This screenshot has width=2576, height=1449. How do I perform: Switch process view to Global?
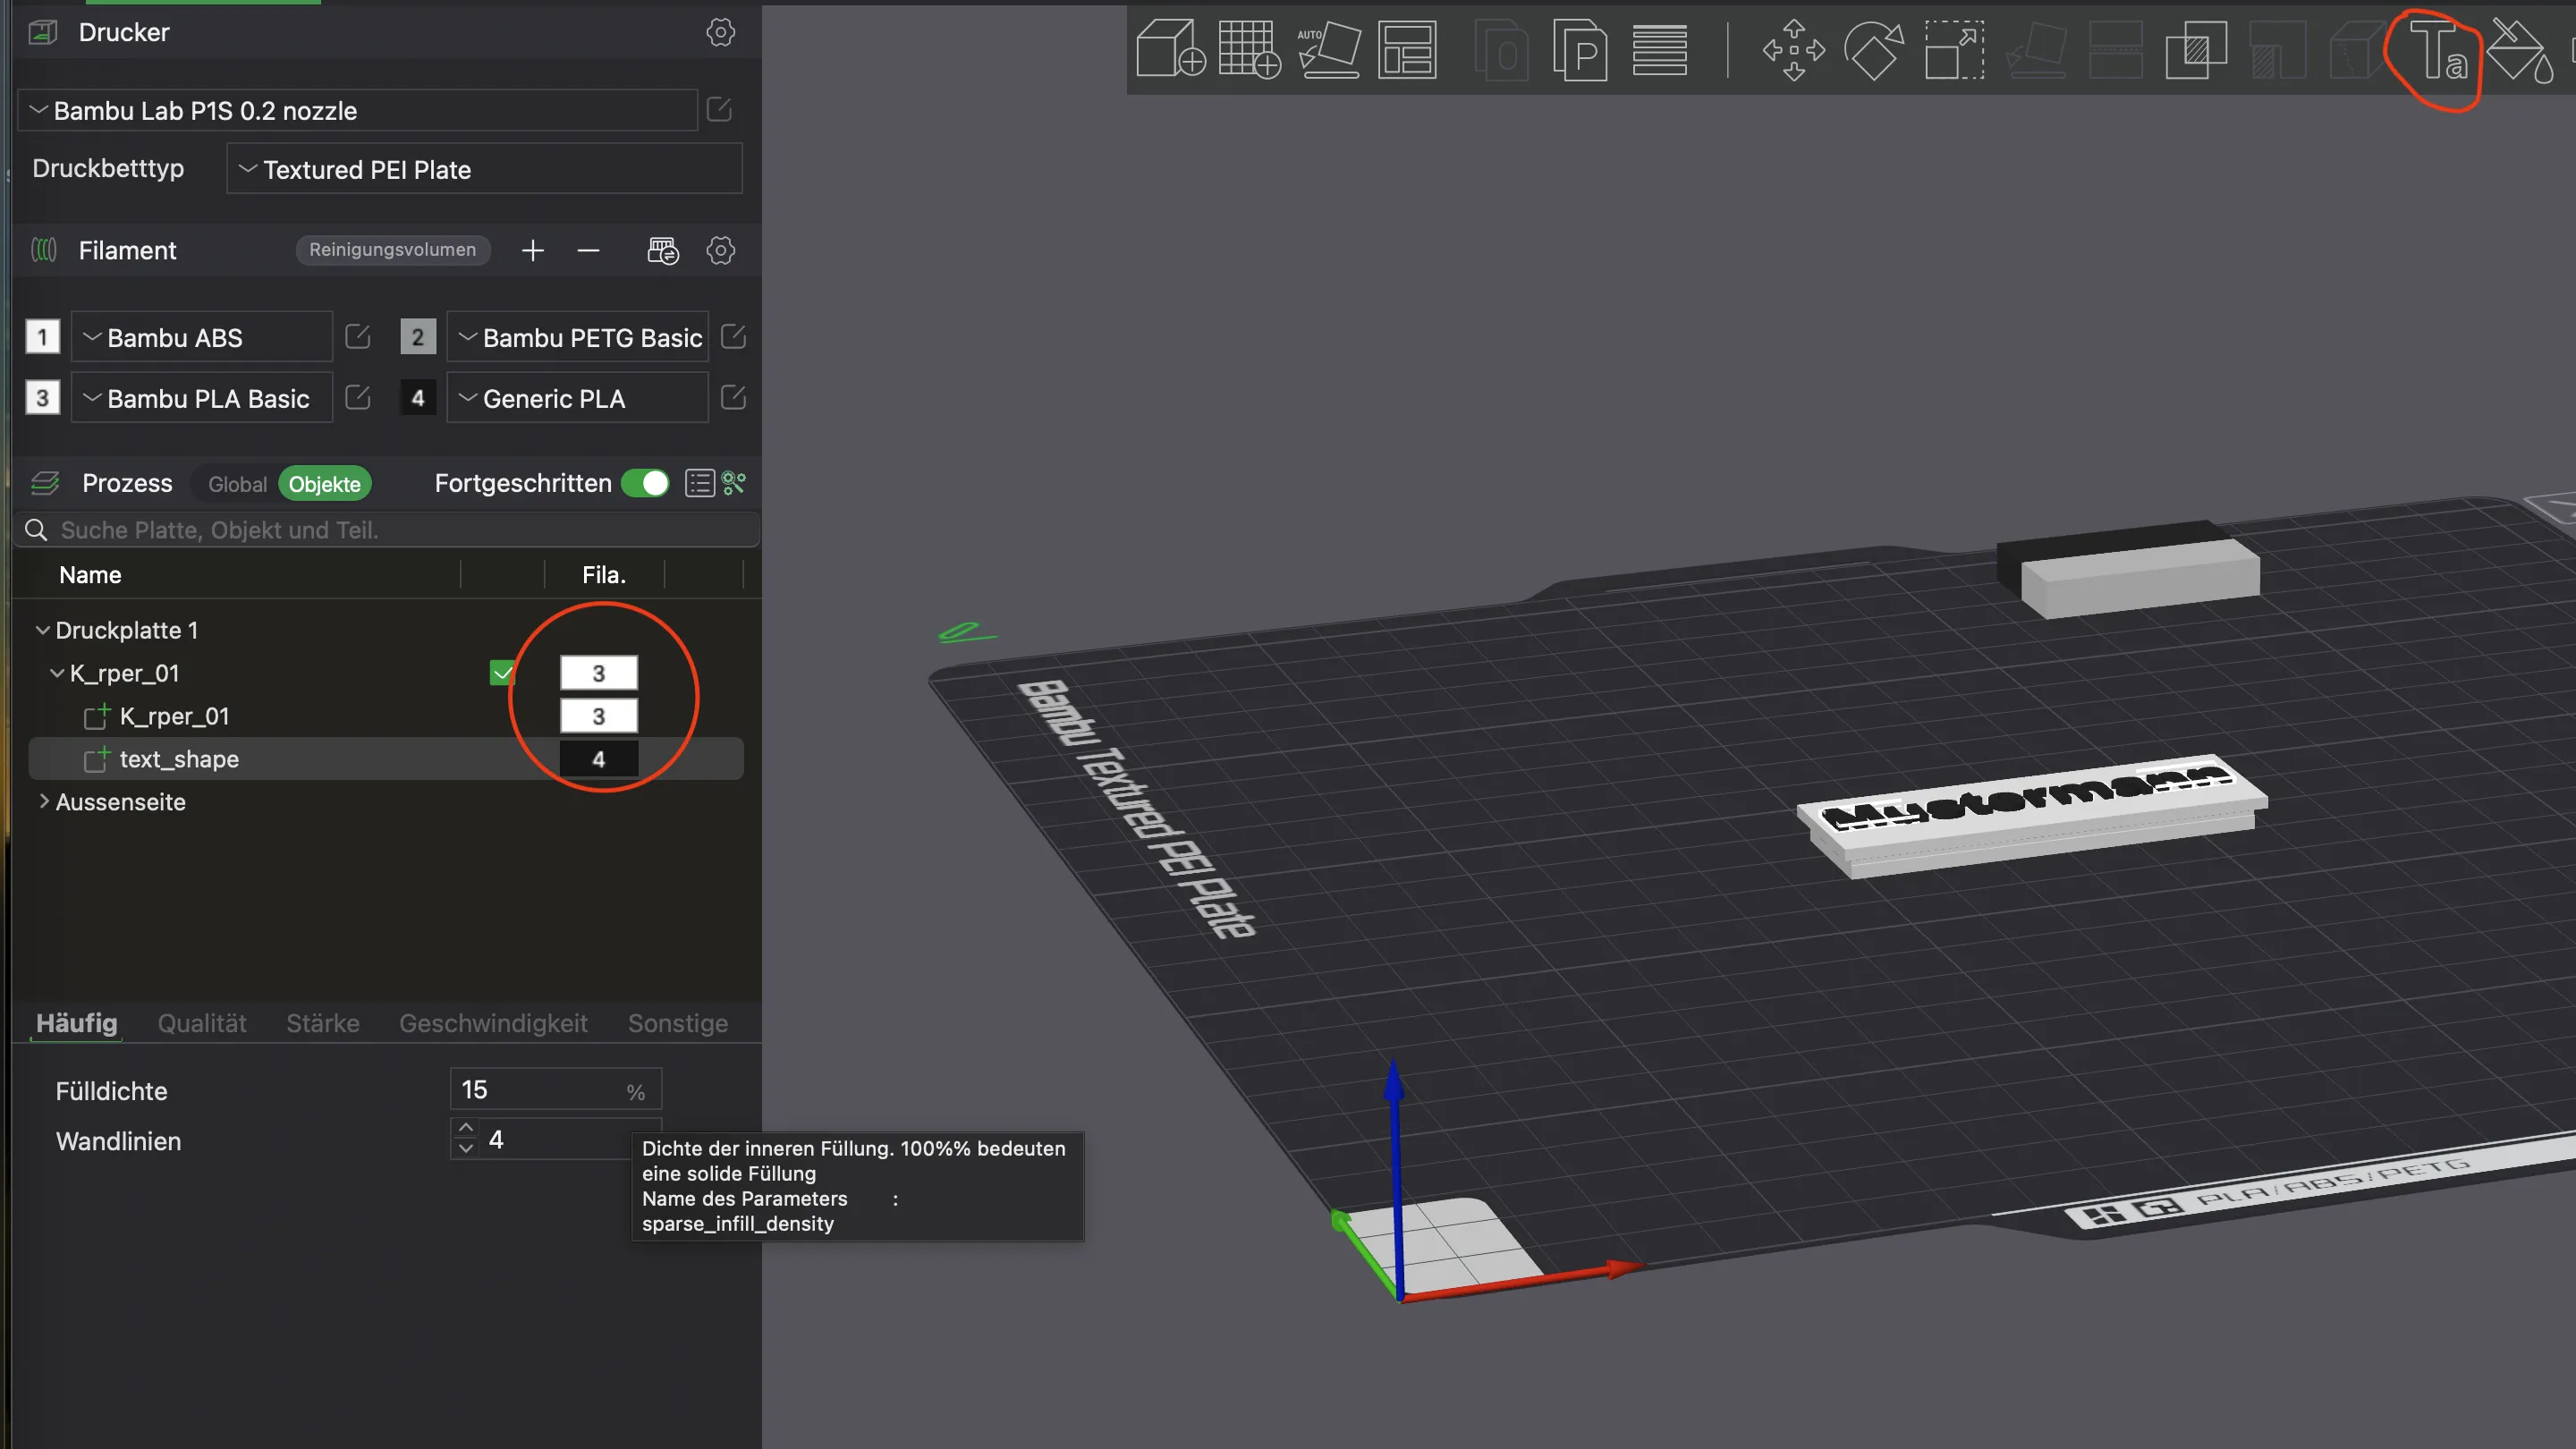point(237,484)
